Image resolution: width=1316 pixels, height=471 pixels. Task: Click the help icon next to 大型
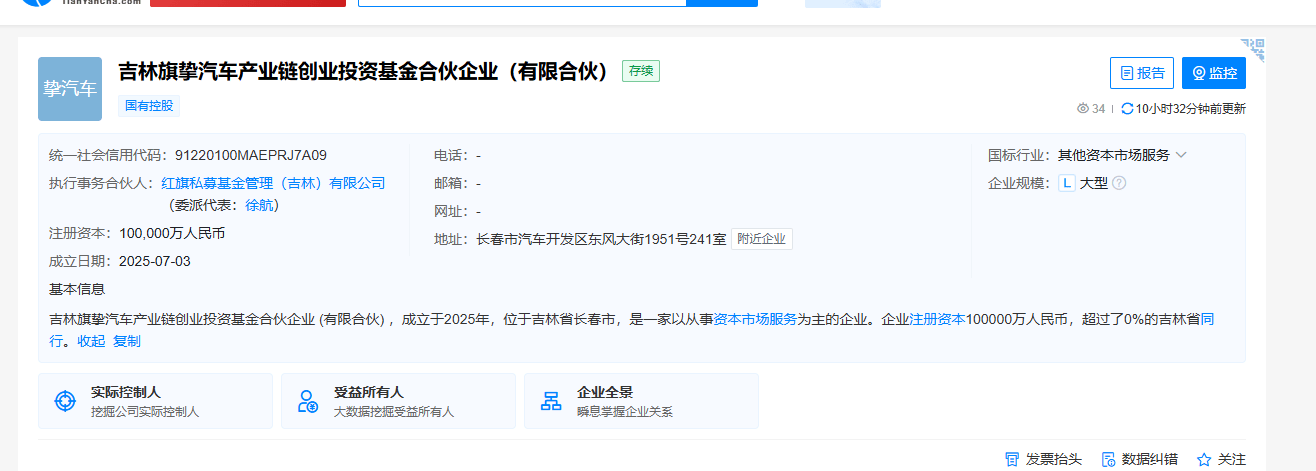pos(1119,183)
